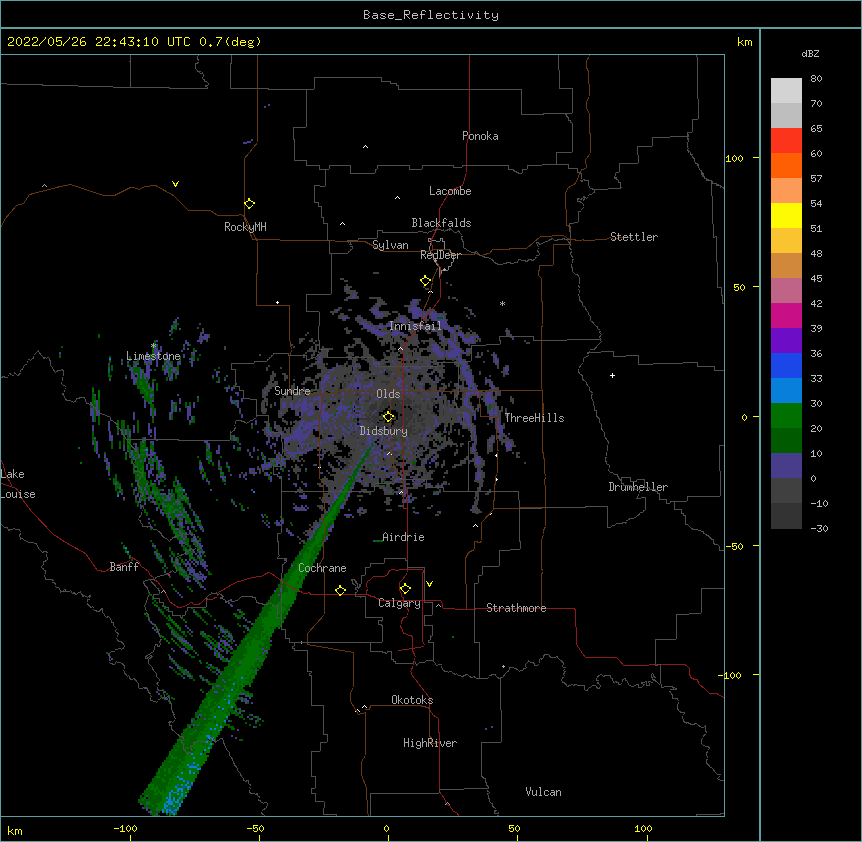Select the Airdrie label

click(x=403, y=537)
